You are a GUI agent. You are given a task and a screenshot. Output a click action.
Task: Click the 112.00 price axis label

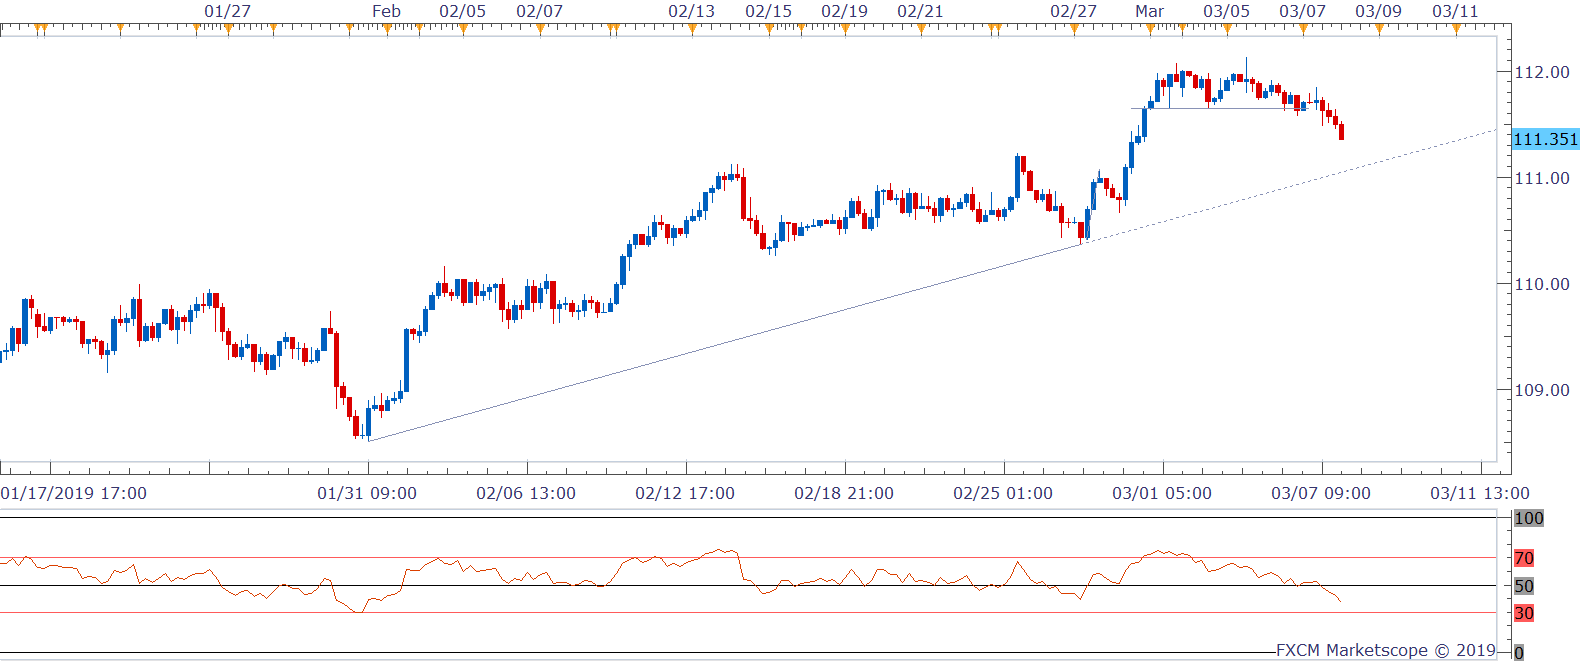coord(1542,72)
